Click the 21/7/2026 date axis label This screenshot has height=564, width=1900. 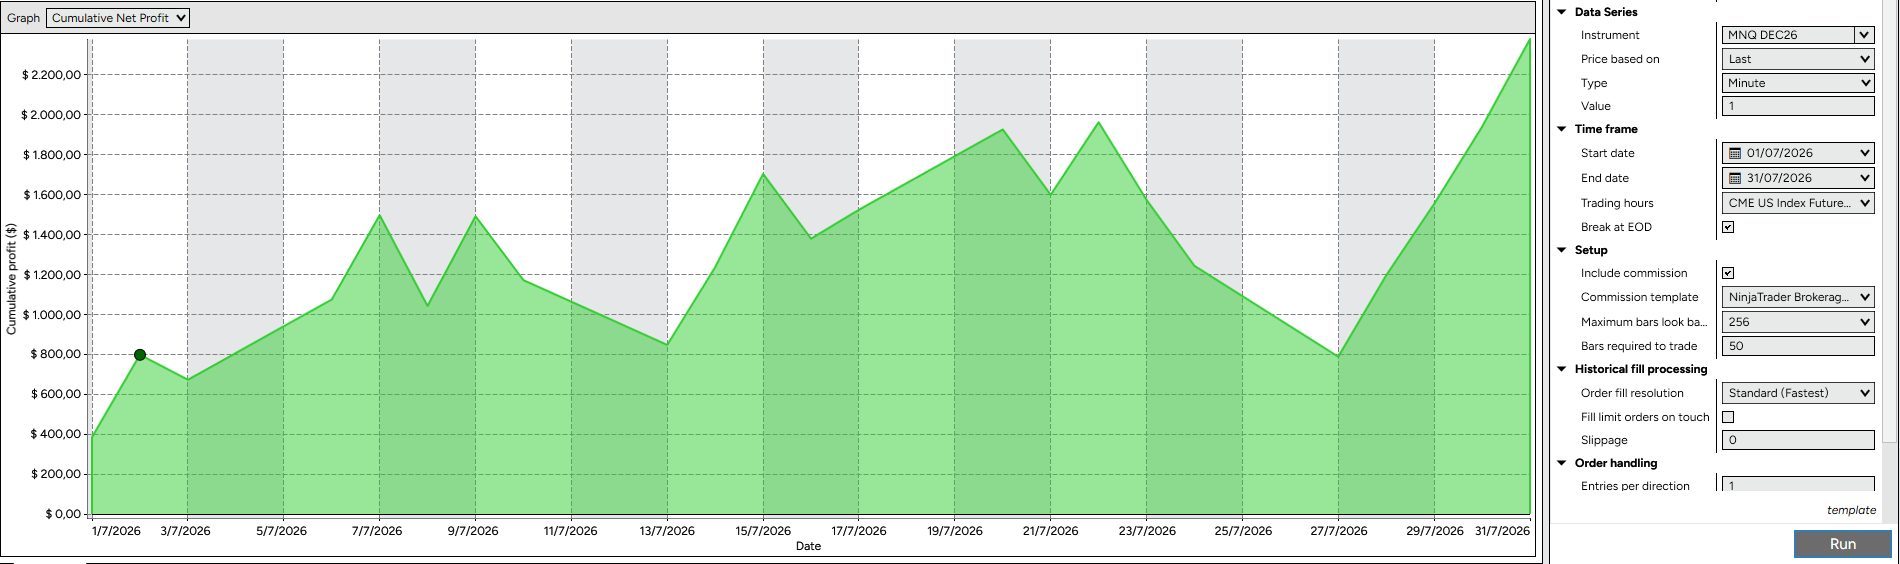(x=1051, y=531)
